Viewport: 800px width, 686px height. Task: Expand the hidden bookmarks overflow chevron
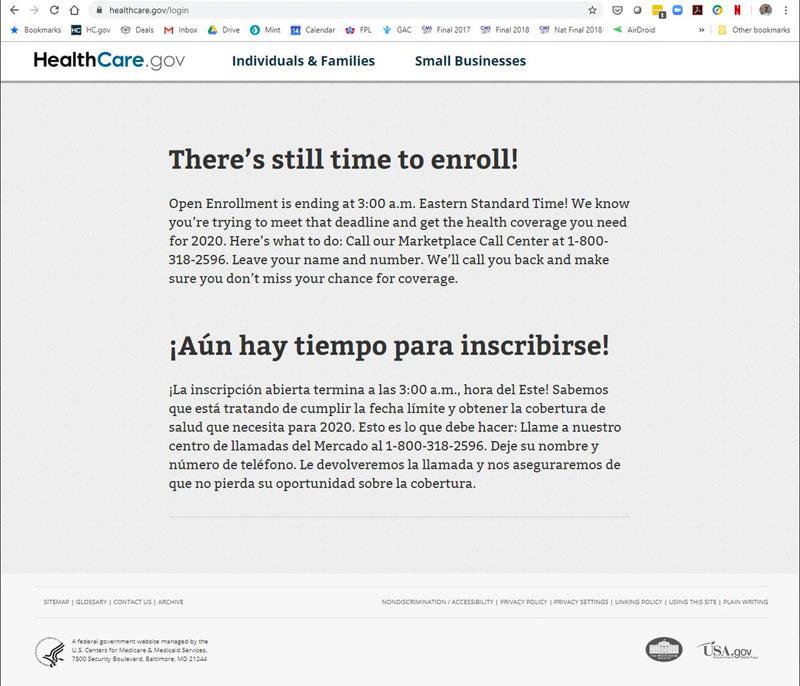pyautogui.click(x=701, y=30)
